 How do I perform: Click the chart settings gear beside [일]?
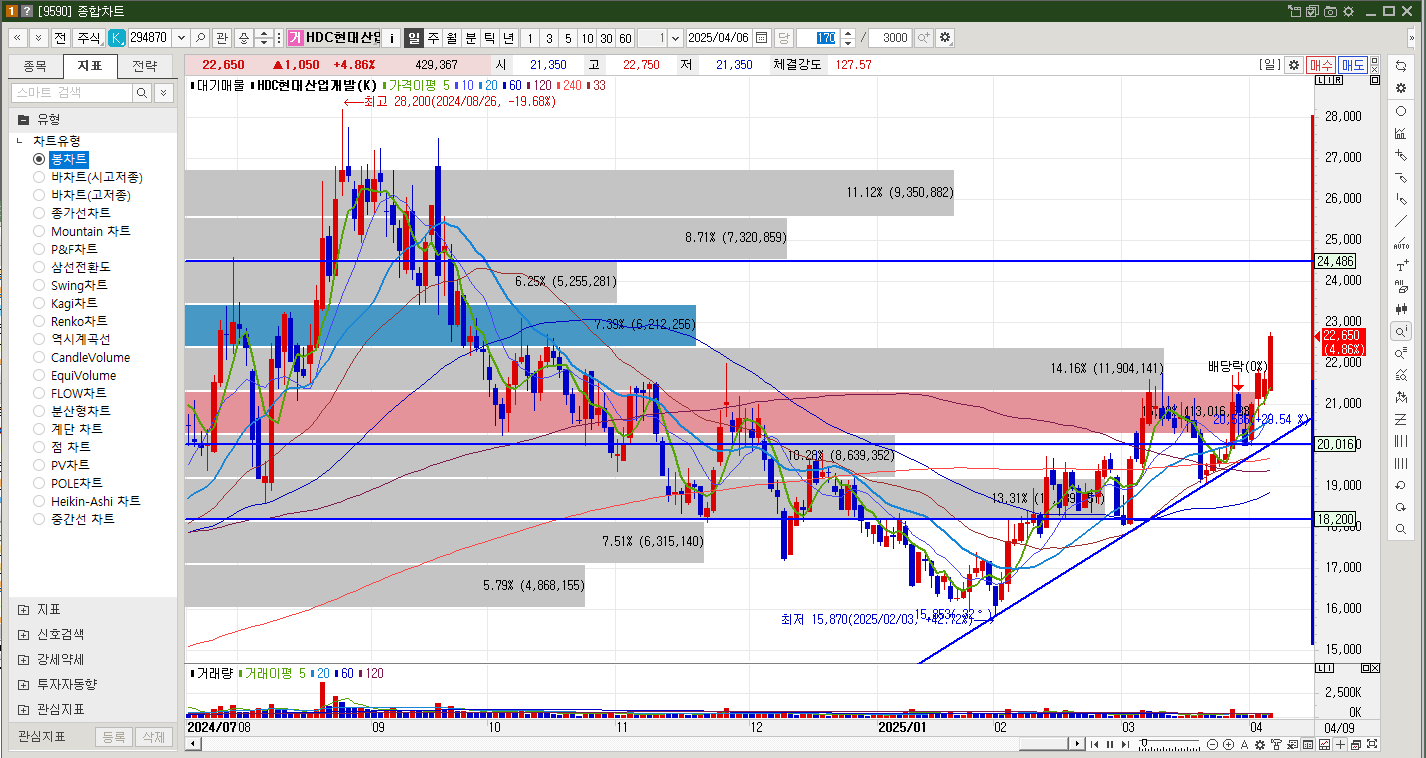1294,64
